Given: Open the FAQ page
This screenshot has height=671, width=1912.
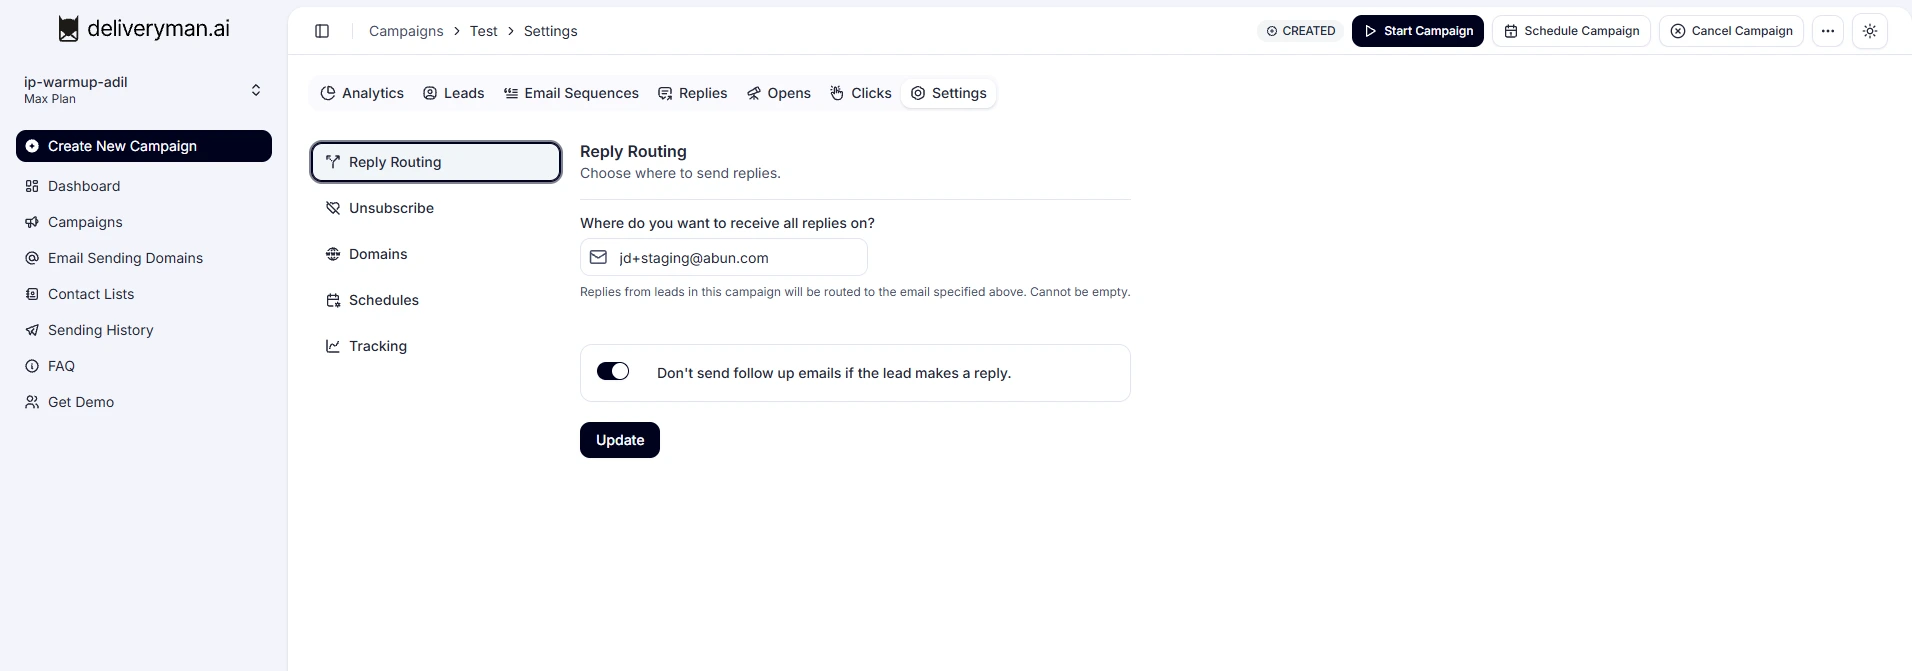Looking at the screenshot, I should (61, 366).
